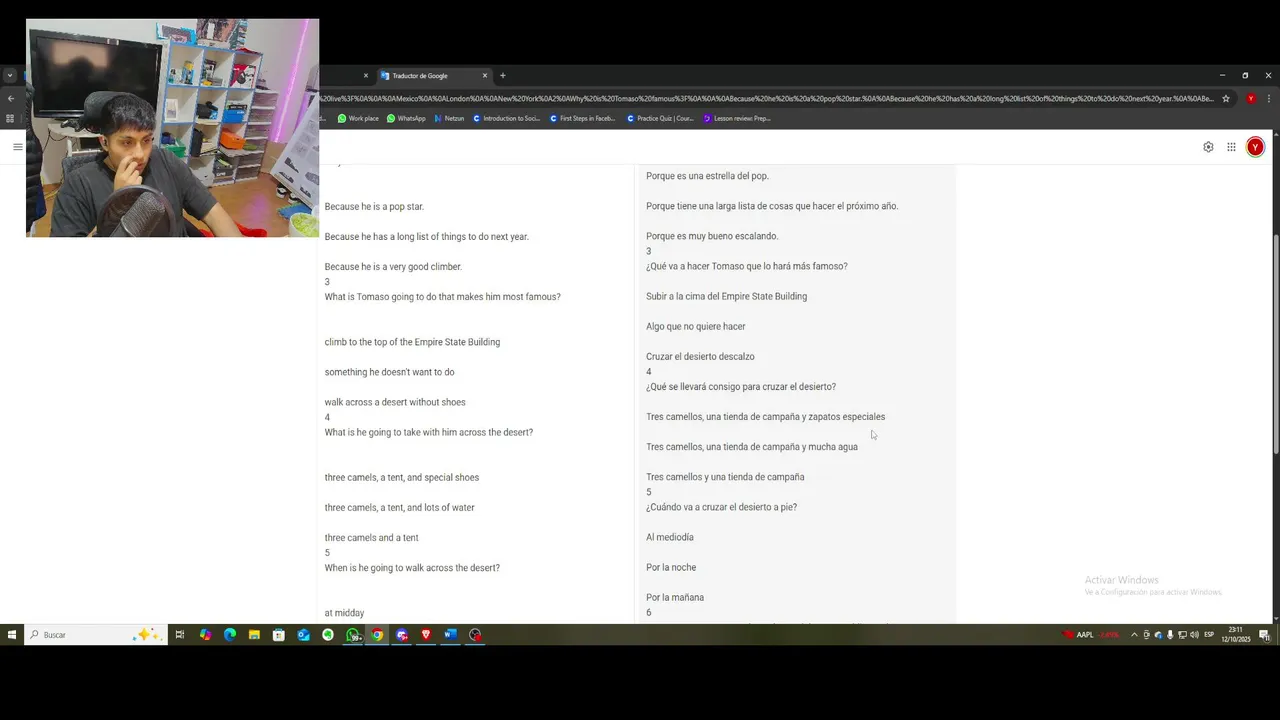The image size is (1280, 720).
Task: Close the Traductor de Google tab
Action: (x=485, y=76)
